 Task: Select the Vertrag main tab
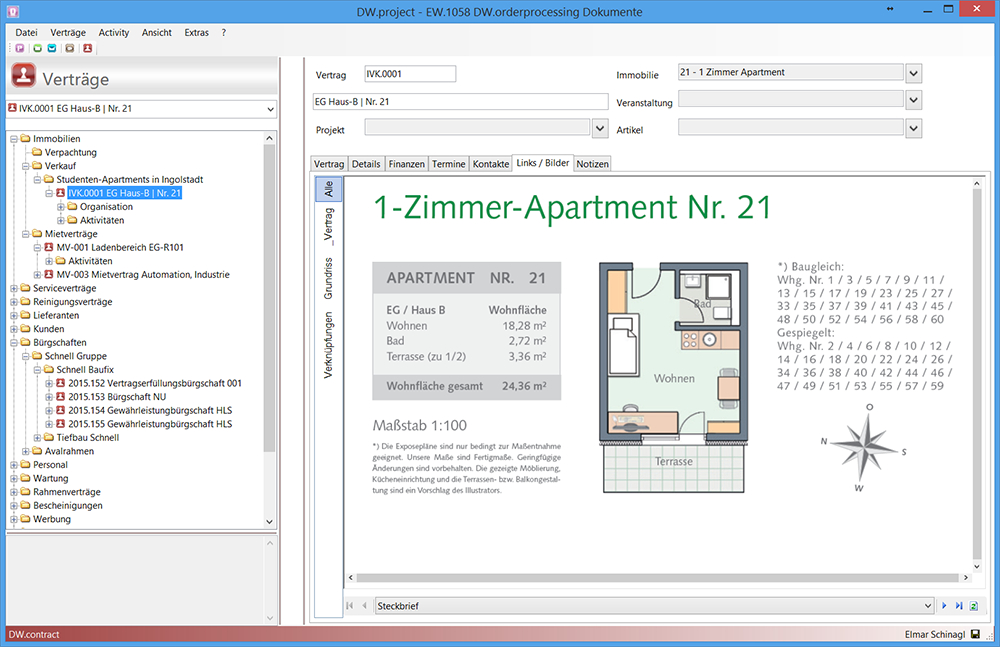[329, 164]
